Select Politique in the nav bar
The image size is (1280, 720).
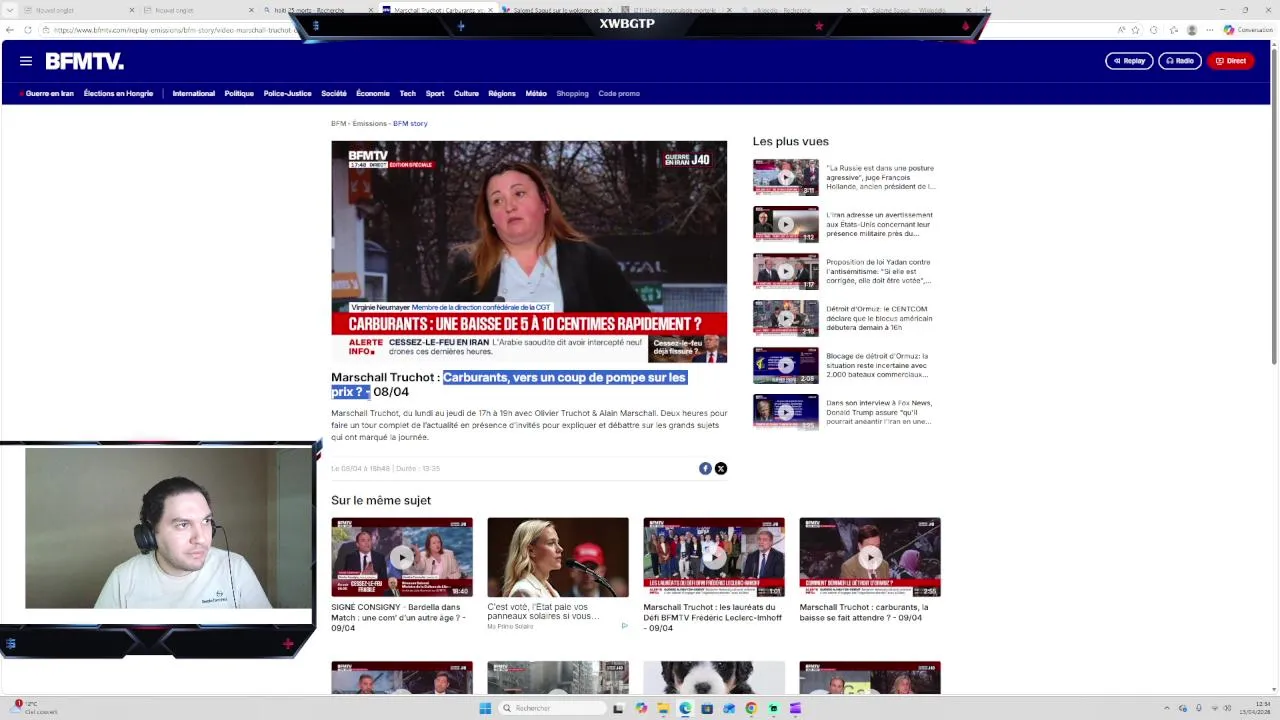[239, 93]
